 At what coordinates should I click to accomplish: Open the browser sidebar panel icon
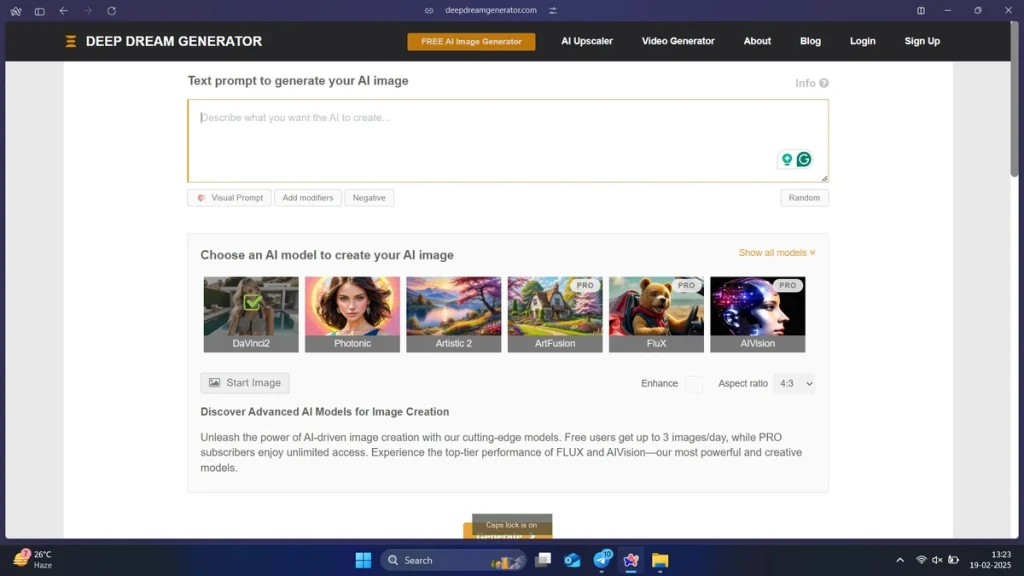(x=40, y=11)
